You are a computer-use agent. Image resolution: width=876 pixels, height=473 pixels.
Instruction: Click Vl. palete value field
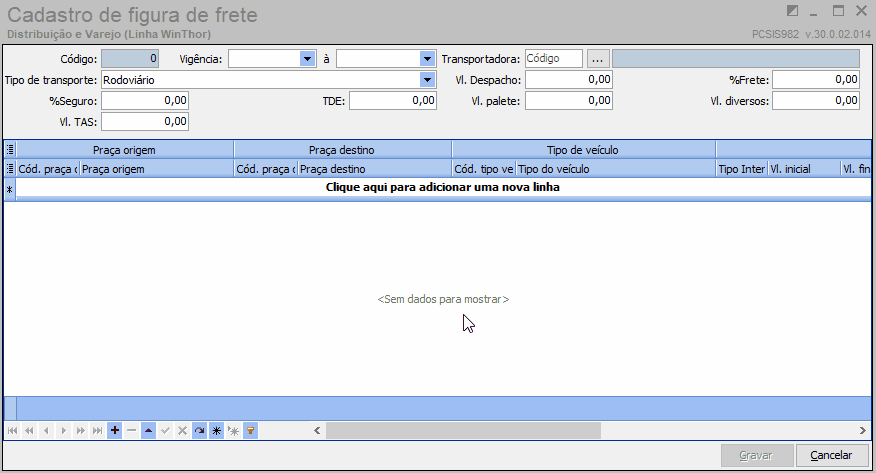(569, 101)
